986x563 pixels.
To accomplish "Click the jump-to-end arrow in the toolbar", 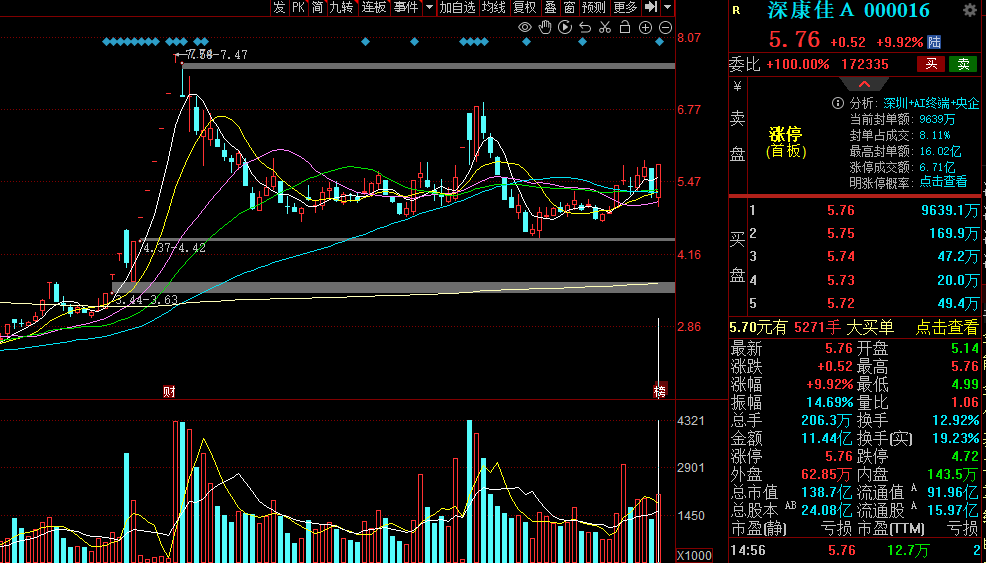I will [651, 7].
